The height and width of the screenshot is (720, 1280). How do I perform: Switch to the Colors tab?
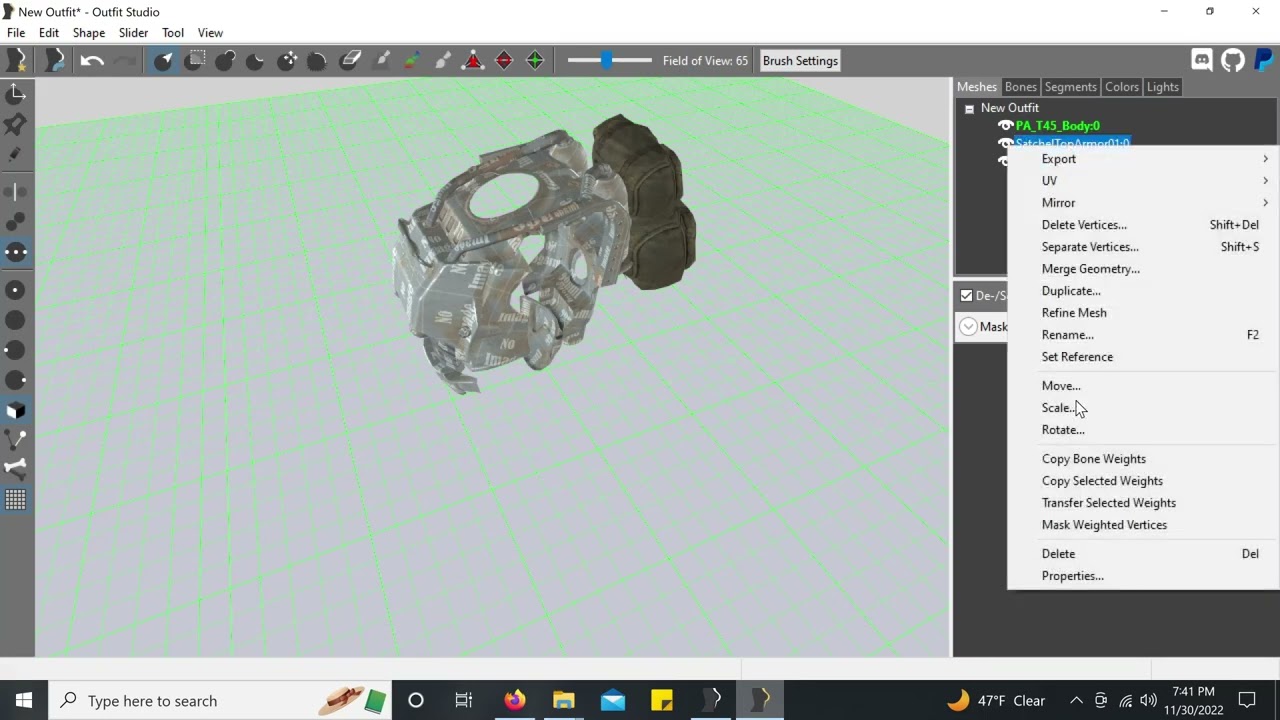(x=1121, y=87)
